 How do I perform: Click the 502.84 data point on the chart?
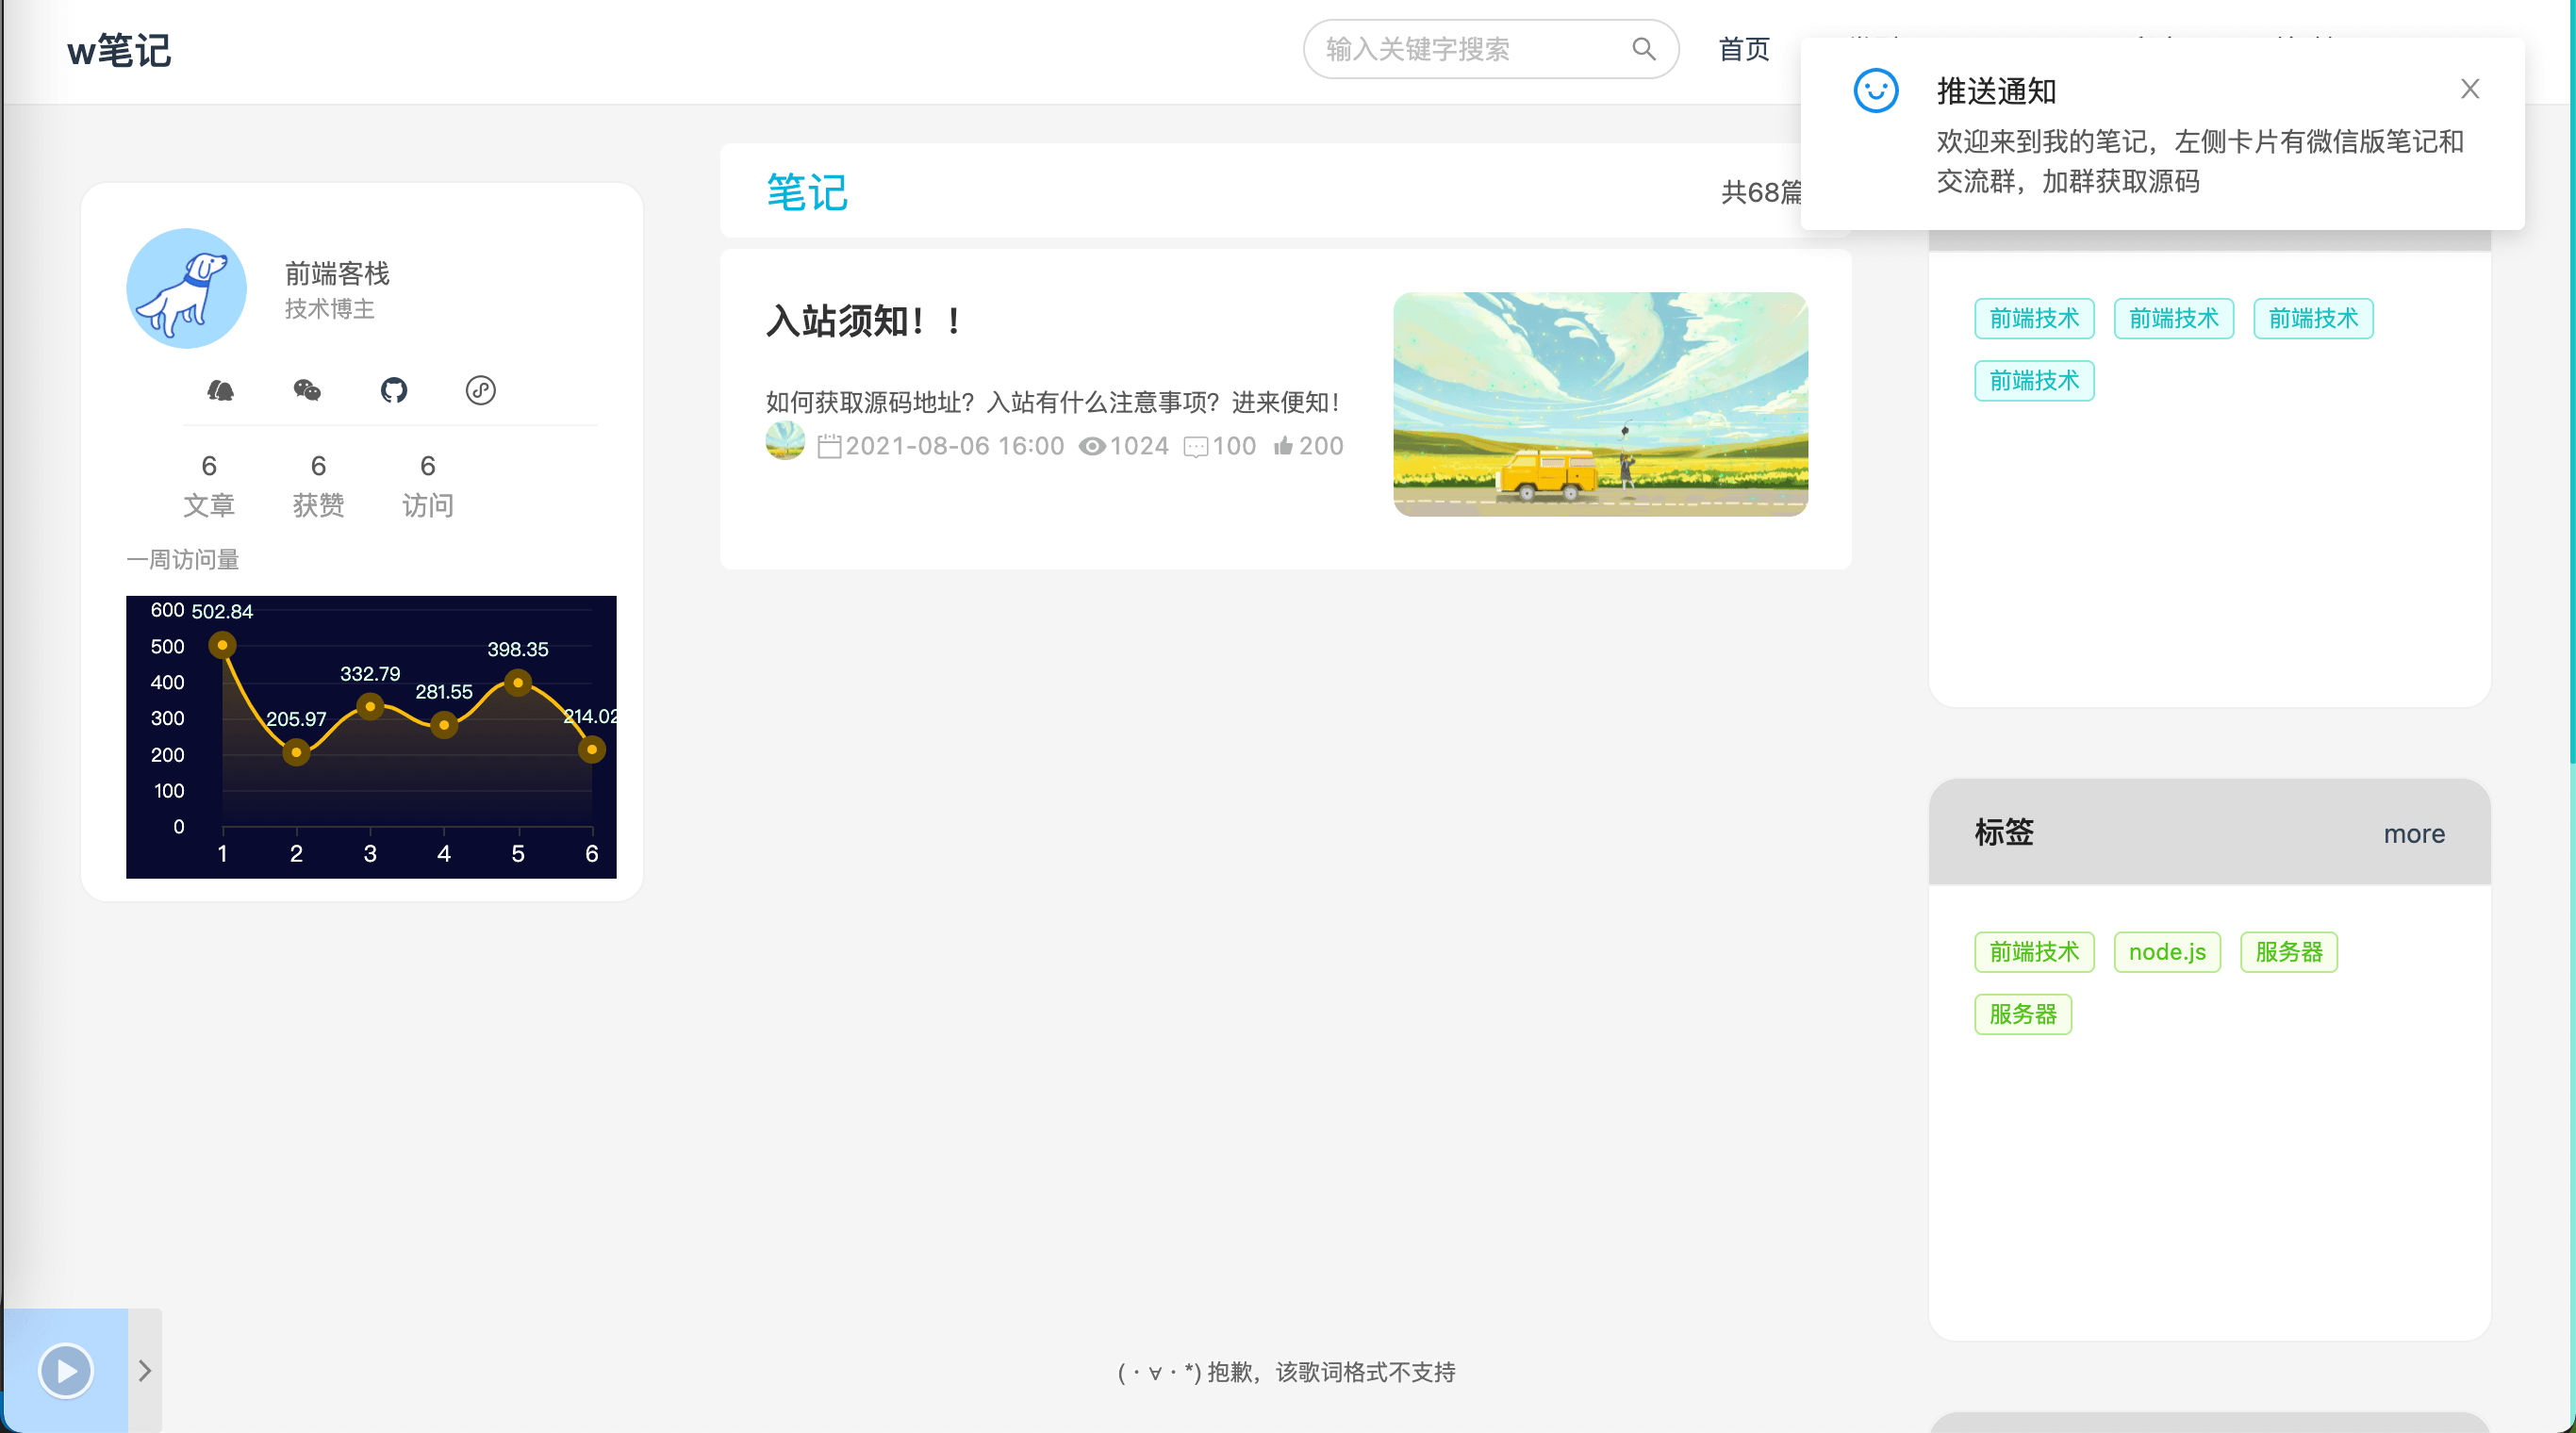coord(222,646)
